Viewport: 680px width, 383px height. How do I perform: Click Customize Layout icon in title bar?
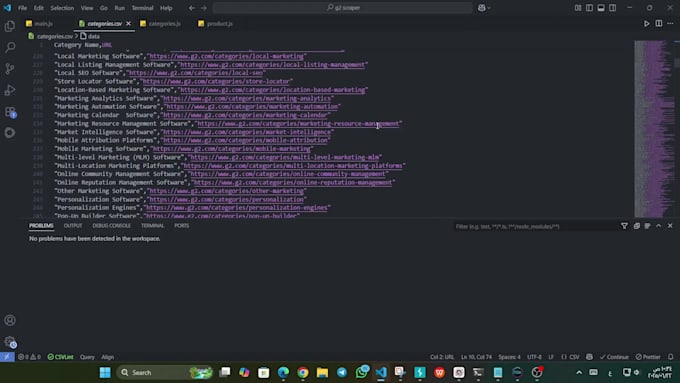pos(578,8)
